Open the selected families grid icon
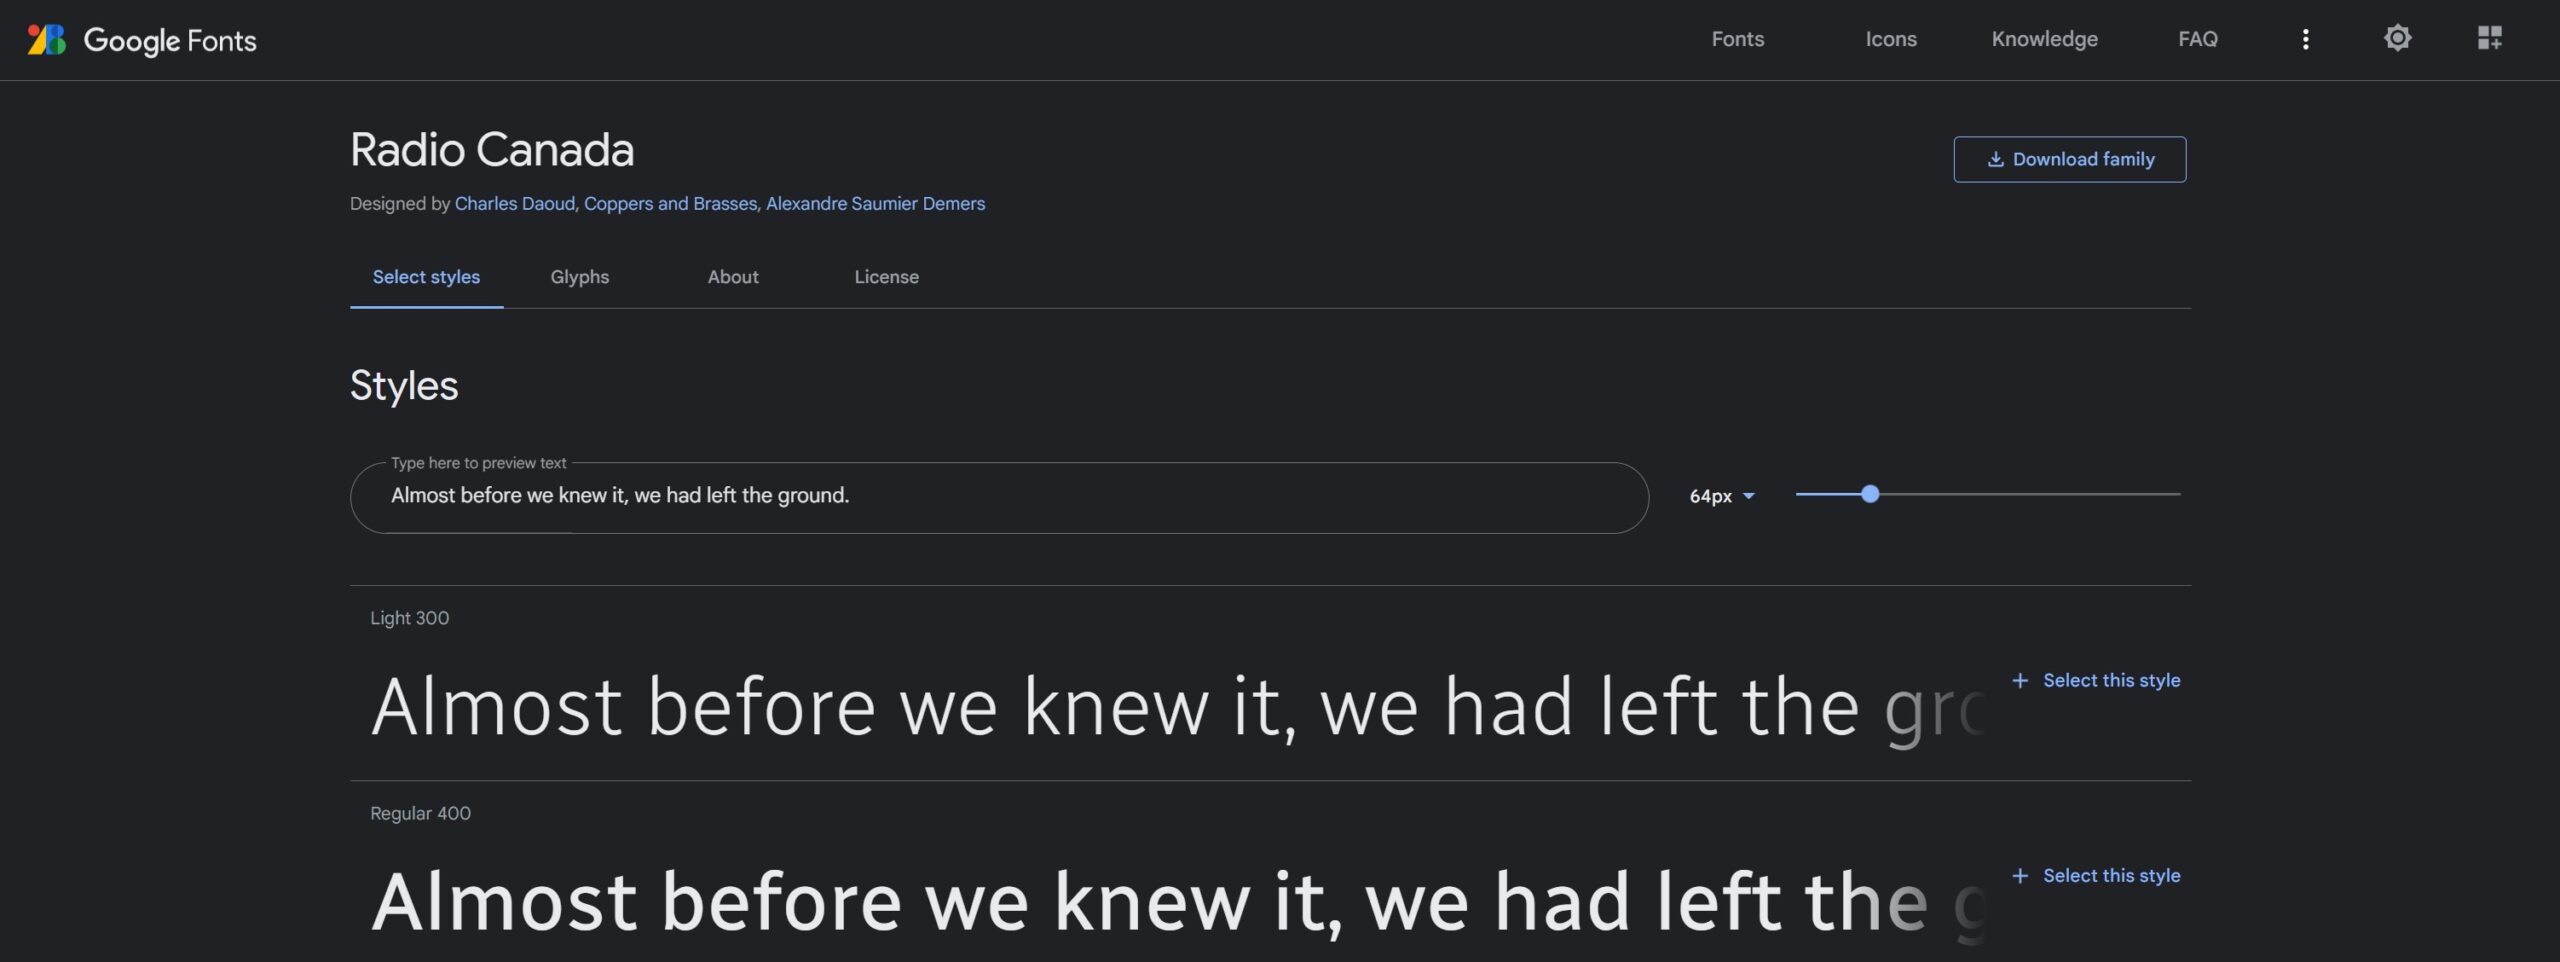Viewport: 2560px width, 962px height. tap(2489, 39)
